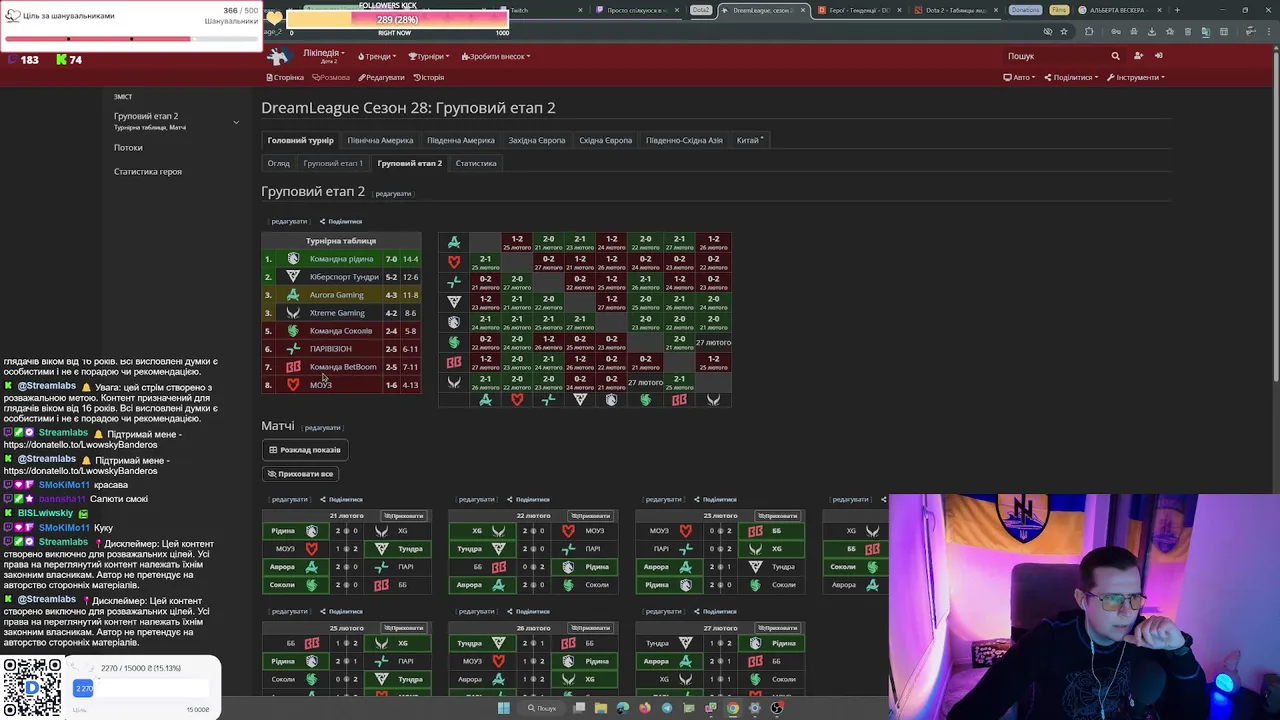Click the search magnifier icon

click(1115, 56)
